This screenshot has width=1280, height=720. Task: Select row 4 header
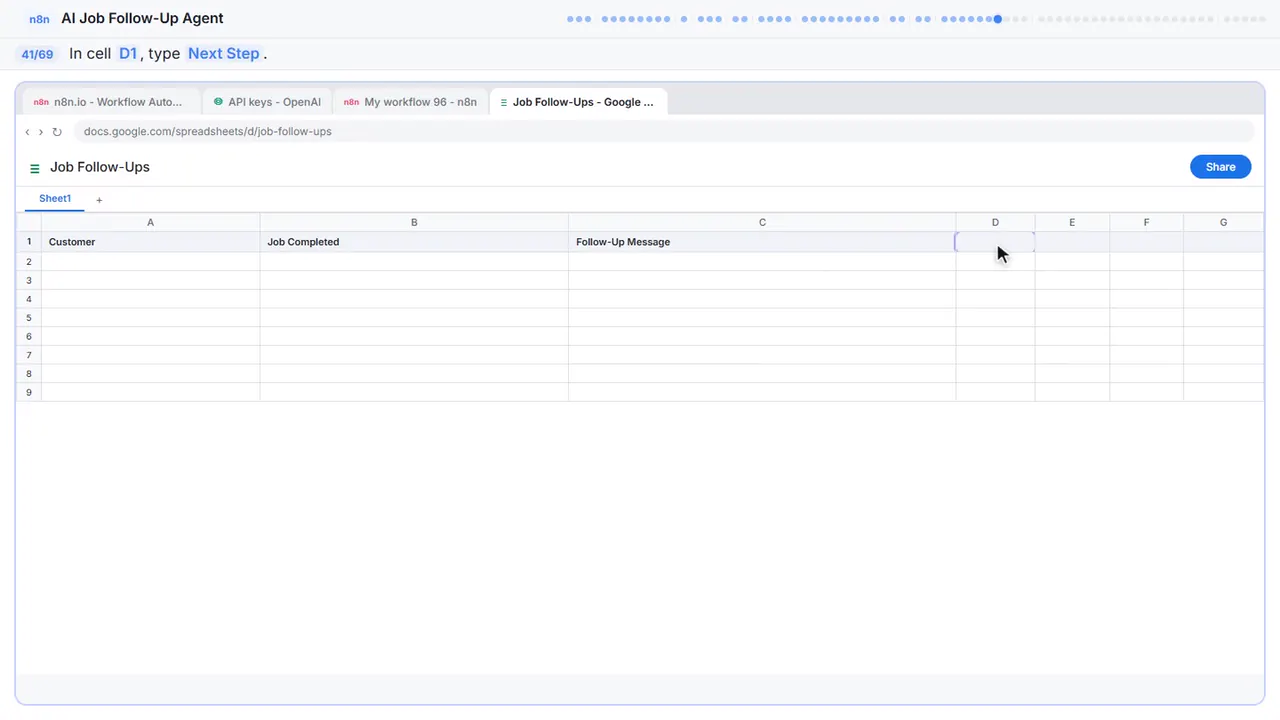click(29, 299)
